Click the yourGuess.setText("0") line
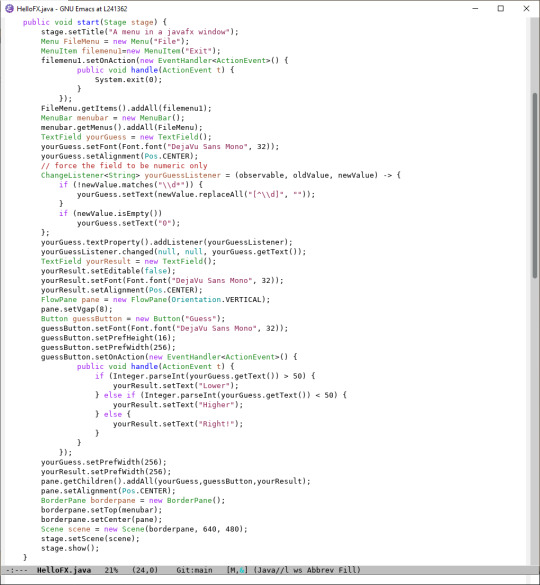The image size is (540, 585). (x=128, y=223)
